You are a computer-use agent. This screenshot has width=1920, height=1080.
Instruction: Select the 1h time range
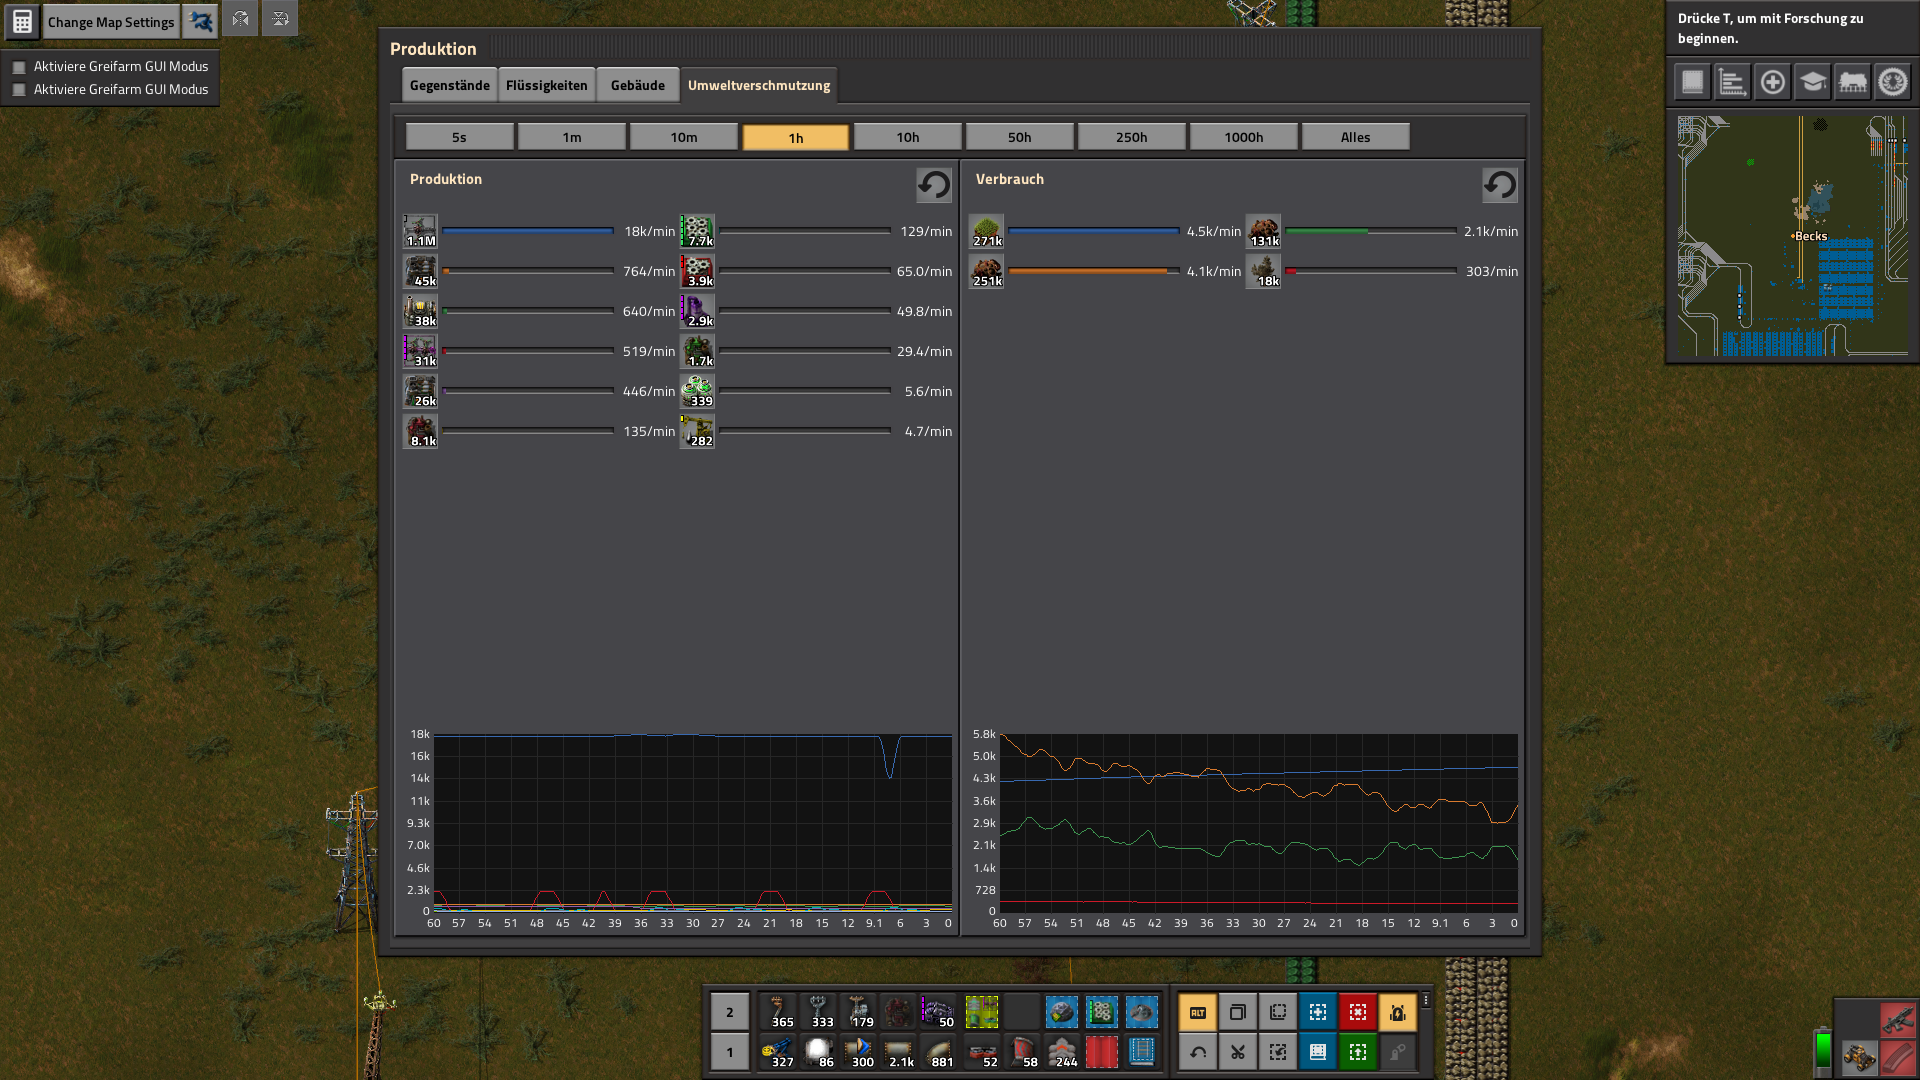pyautogui.click(x=796, y=137)
